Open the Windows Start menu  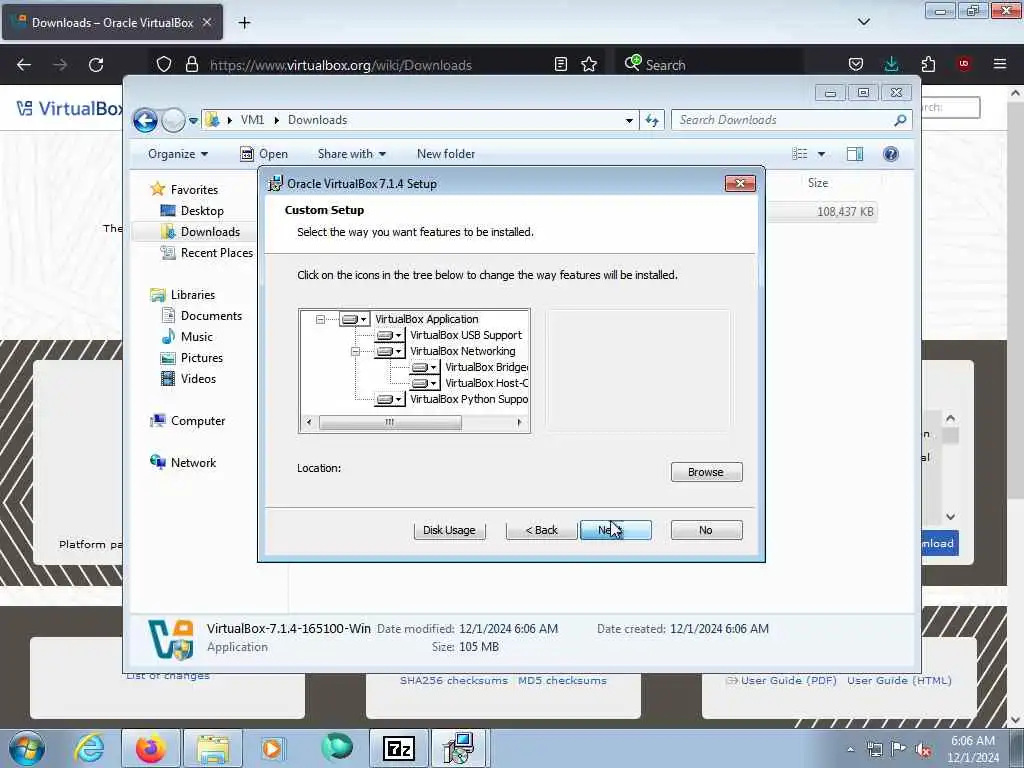click(x=27, y=748)
